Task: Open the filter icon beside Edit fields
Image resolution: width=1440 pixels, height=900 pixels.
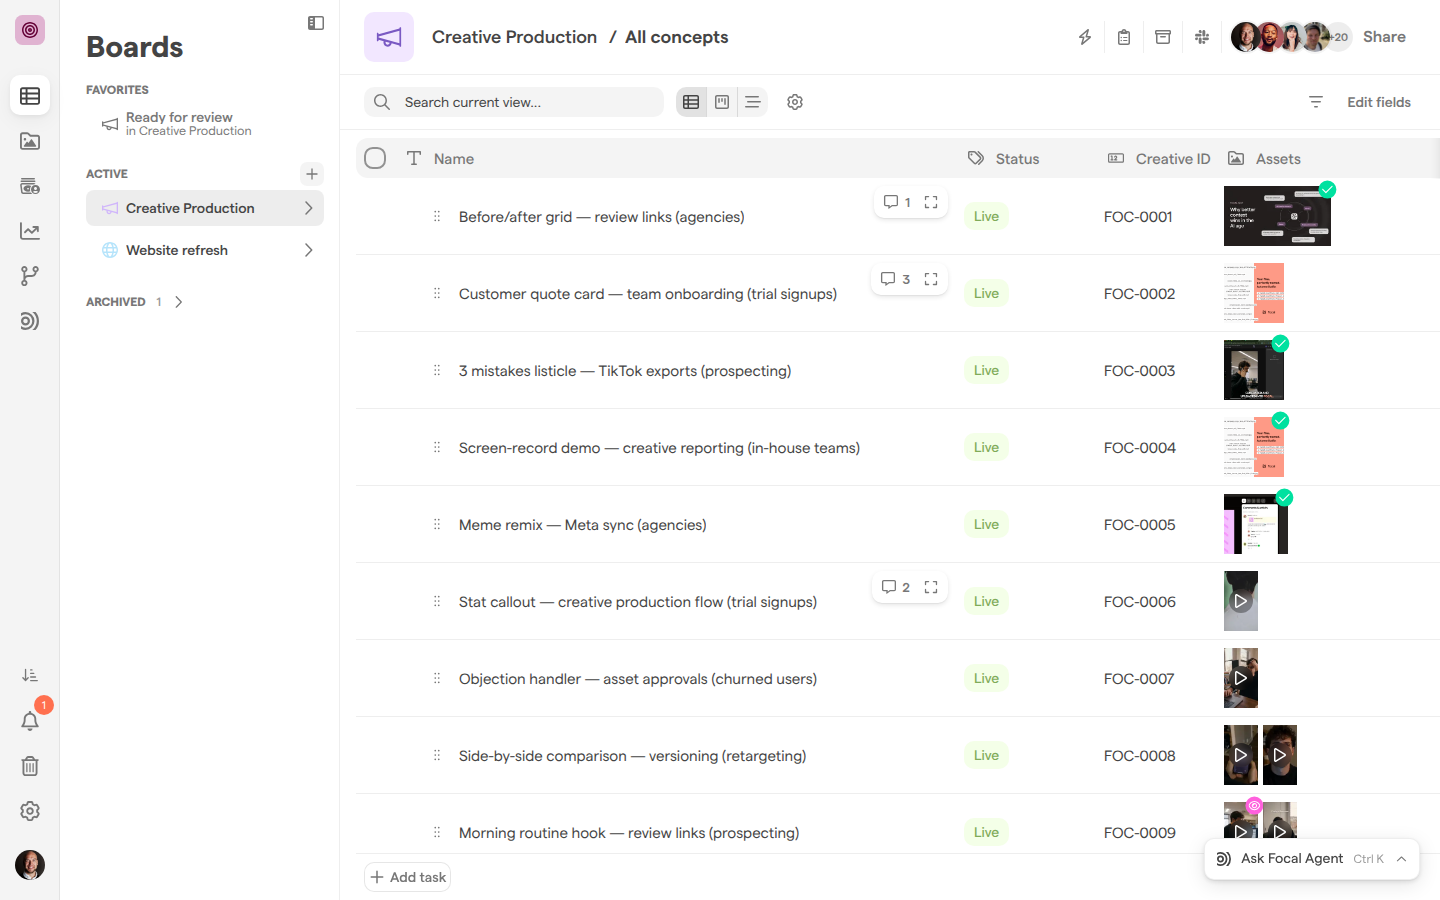Action: point(1316,102)
